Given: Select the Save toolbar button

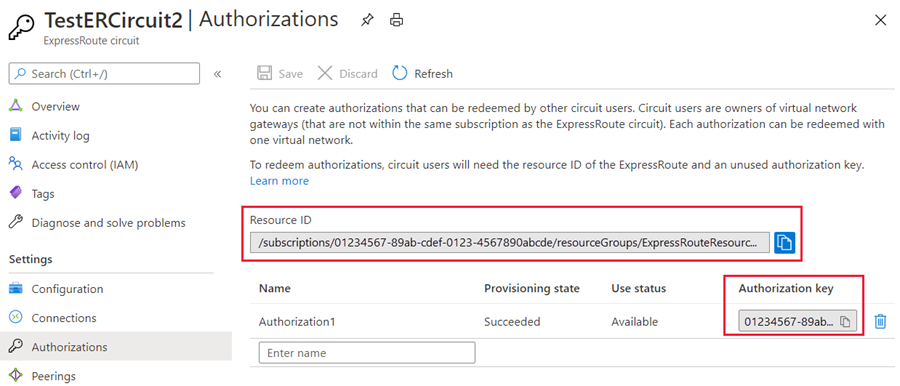Looking at the screenshot, I should pyautogui.click(x=280, y=74).
